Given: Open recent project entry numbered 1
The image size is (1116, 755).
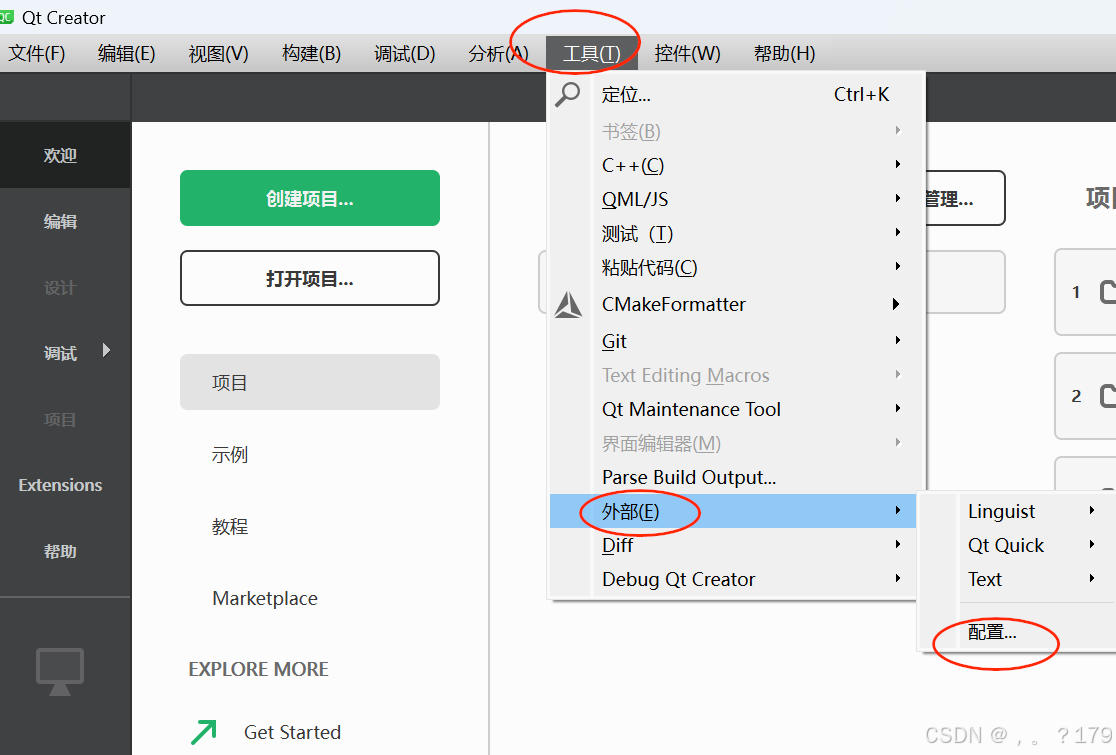Looking at the screenshot, I should pos(1085,292).
